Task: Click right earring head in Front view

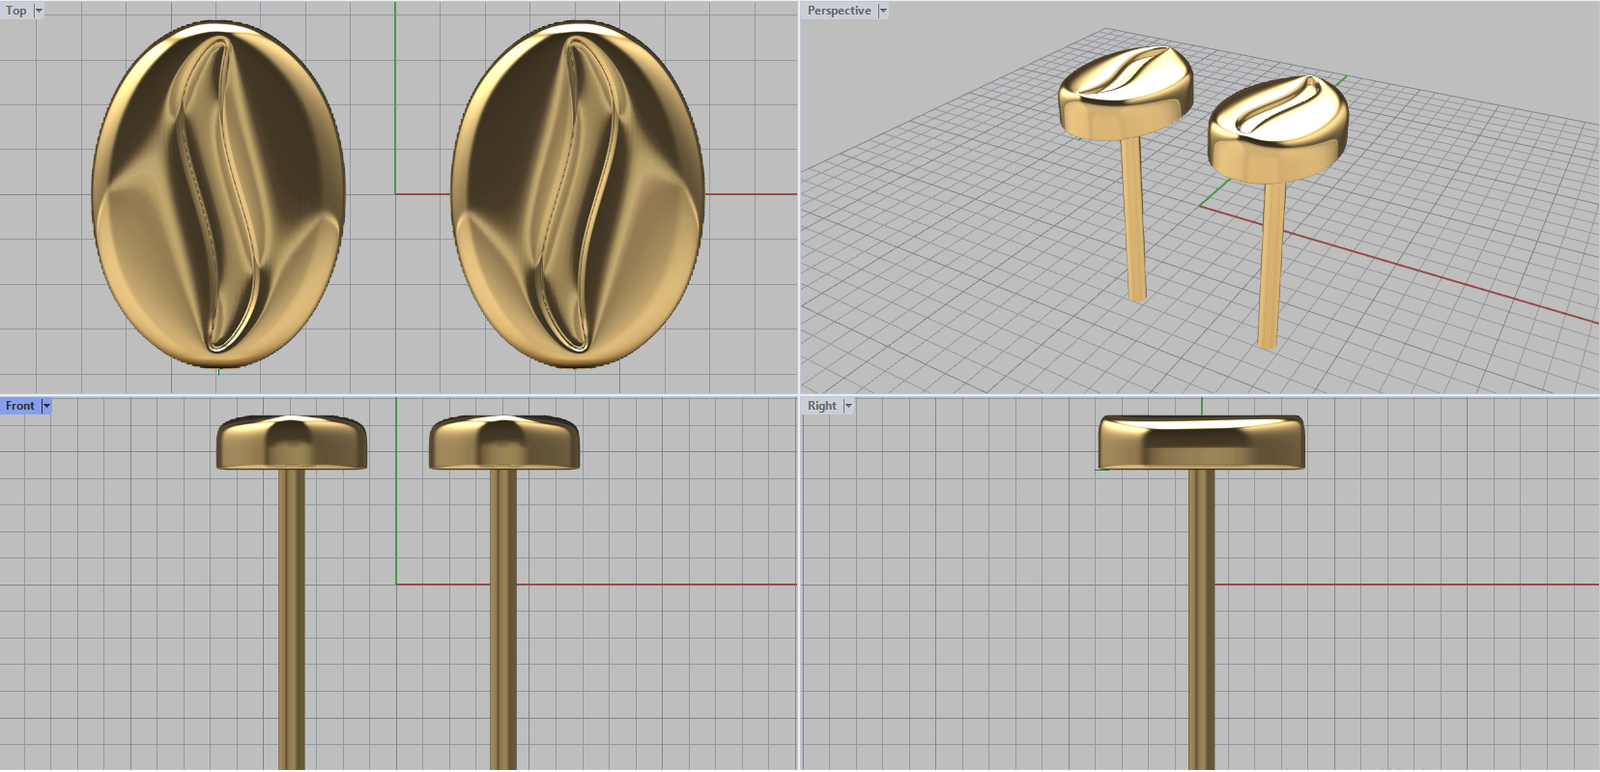Action: [x=504, y=443]
